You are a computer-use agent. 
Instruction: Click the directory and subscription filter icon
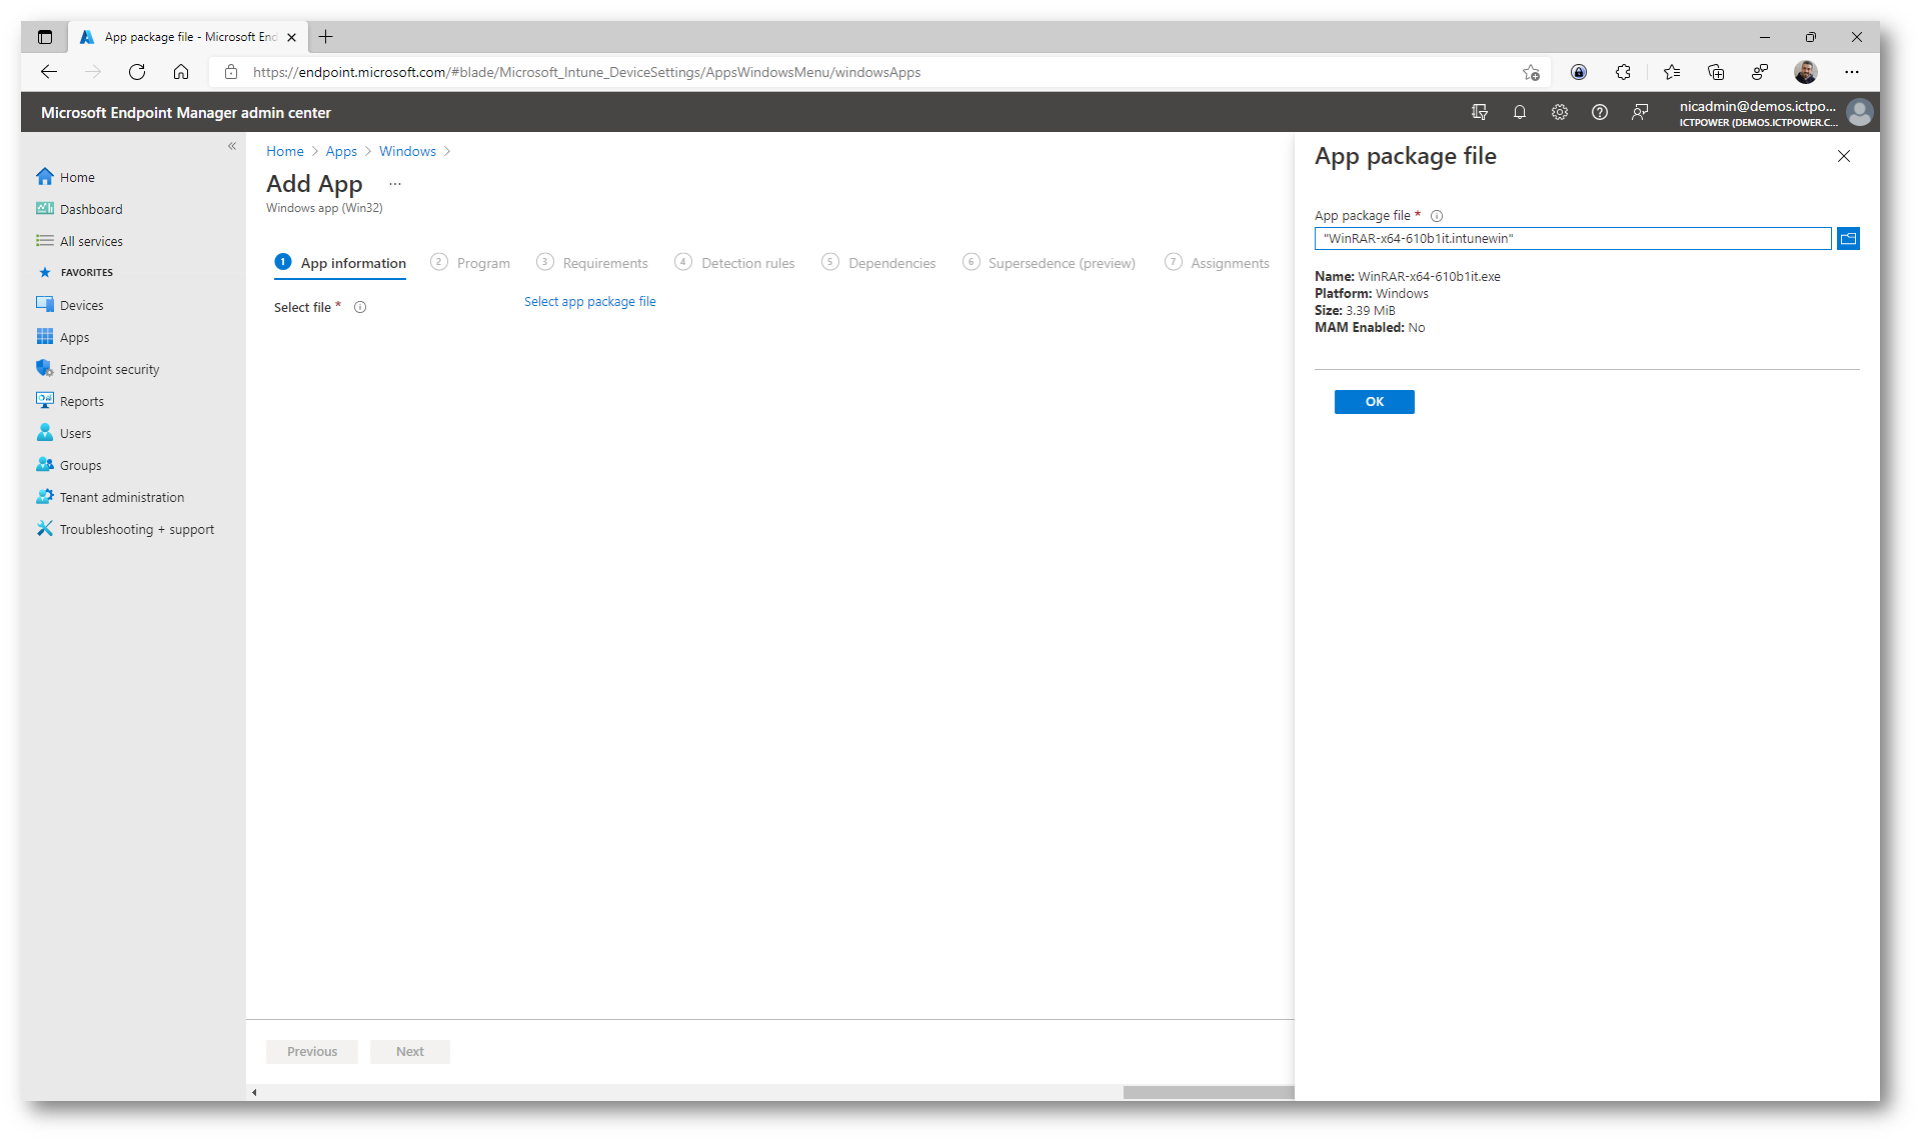(x=1479, y=112)
